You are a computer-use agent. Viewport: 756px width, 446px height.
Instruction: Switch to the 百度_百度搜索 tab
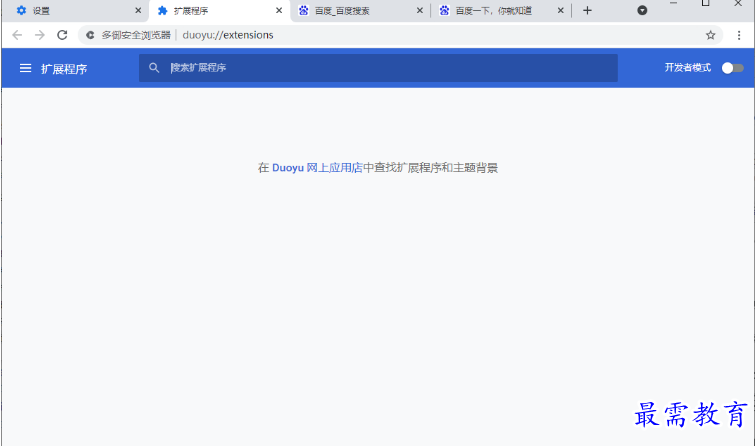click(361, 11)
